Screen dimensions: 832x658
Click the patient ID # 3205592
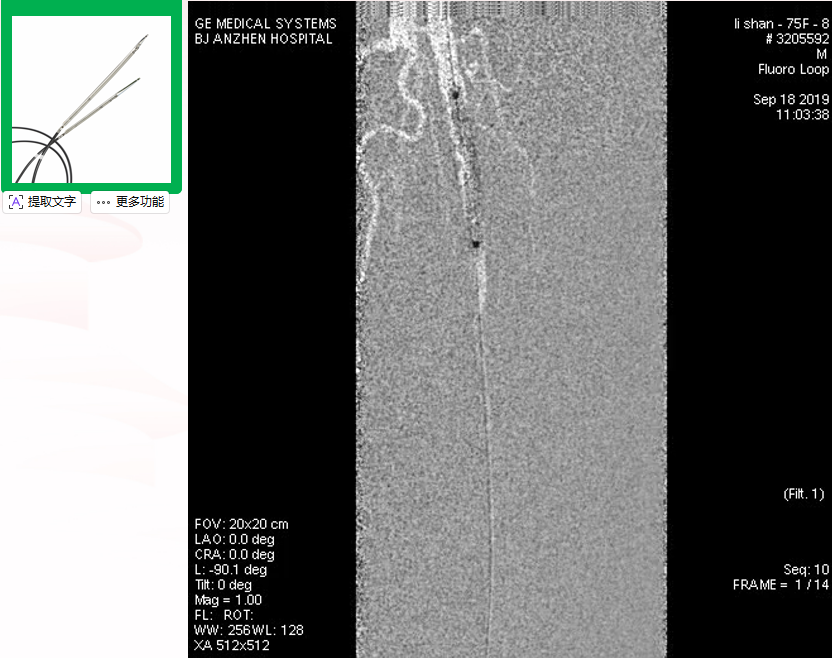click(797, 38)
